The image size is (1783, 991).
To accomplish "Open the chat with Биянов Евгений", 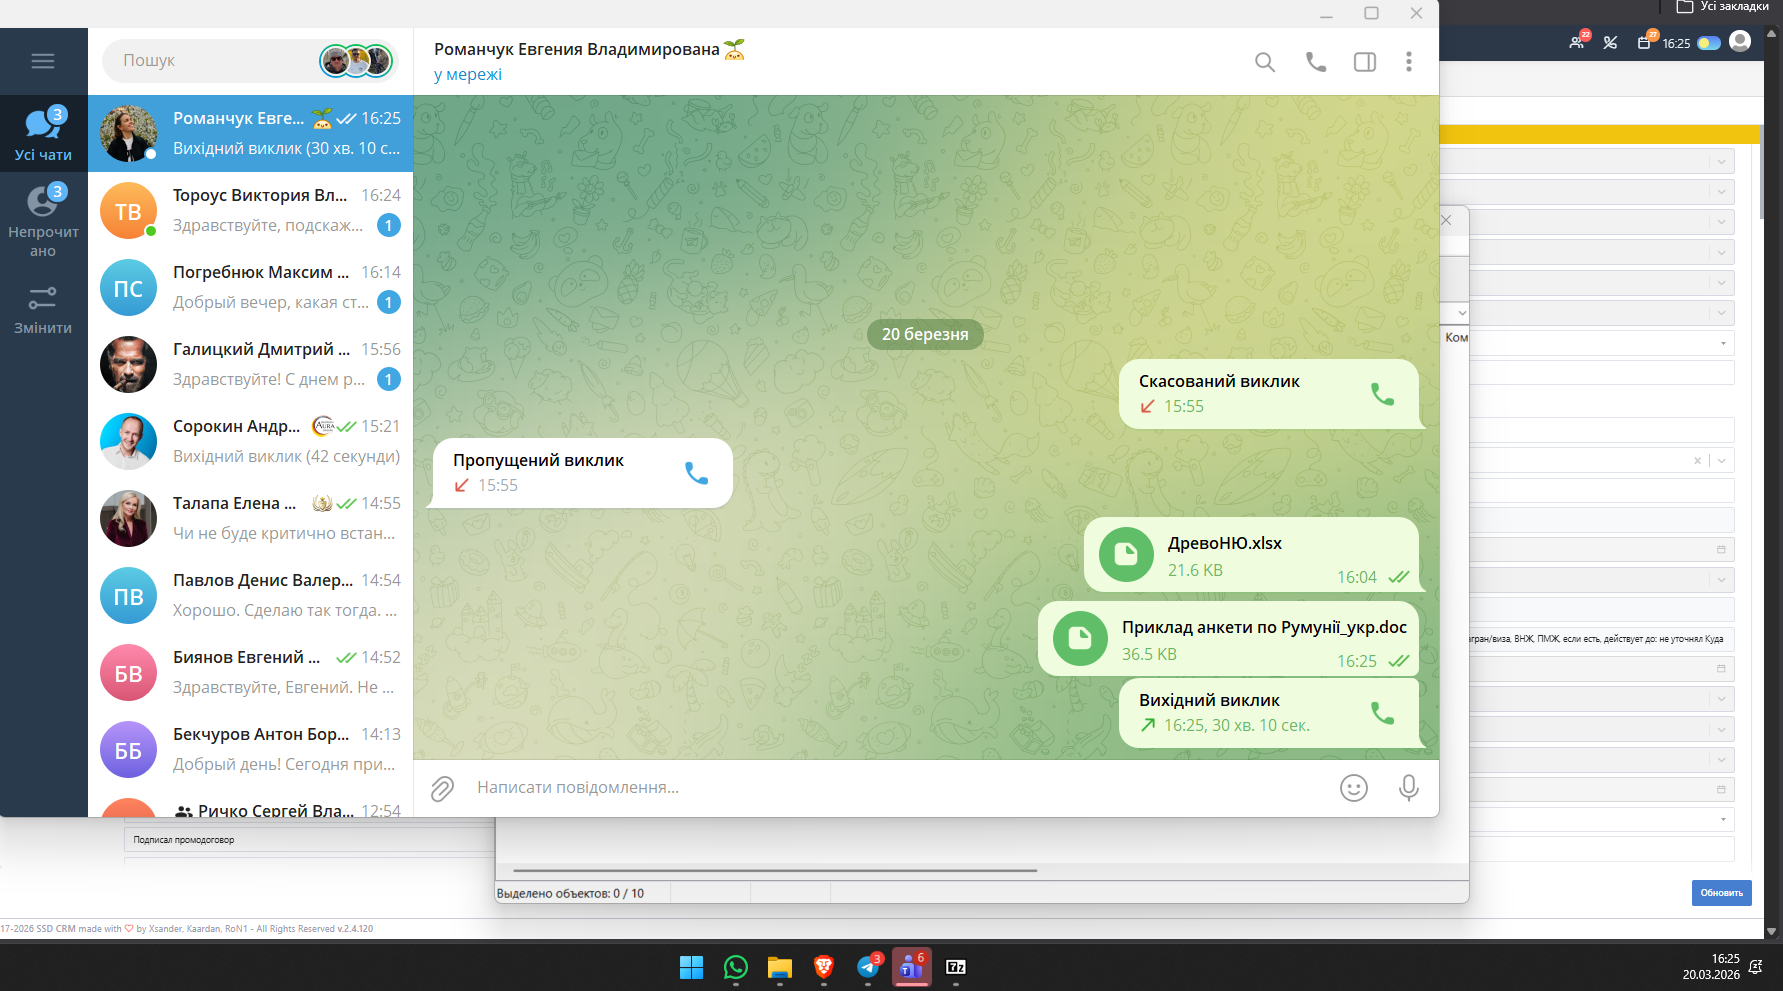I will [251, 673].
